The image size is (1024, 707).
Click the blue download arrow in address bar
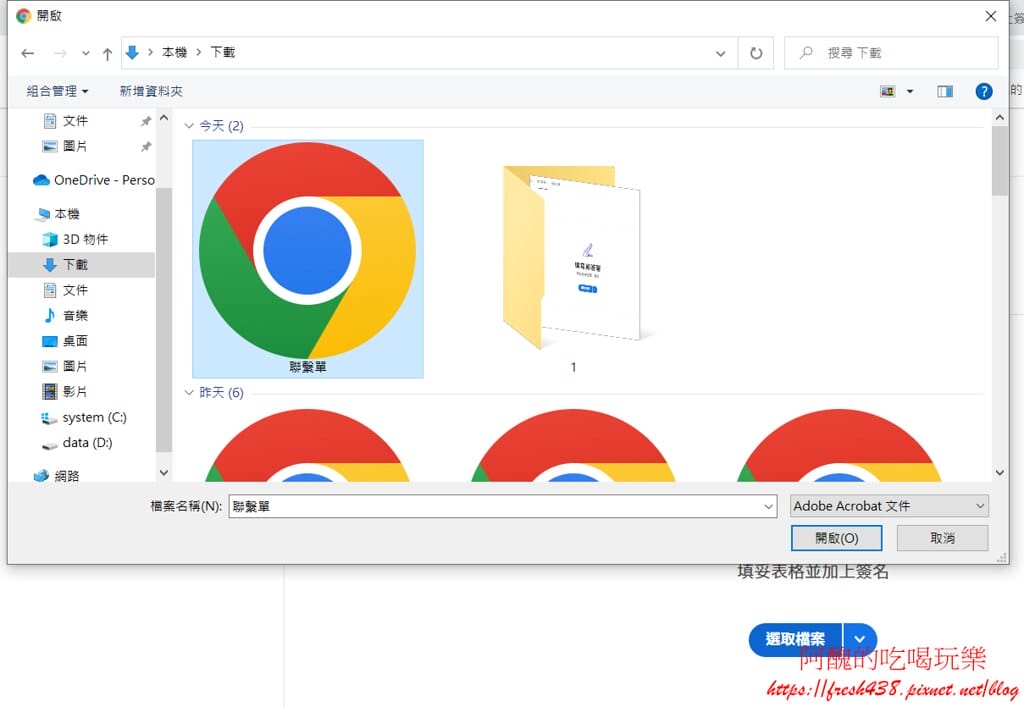point(132,52)
